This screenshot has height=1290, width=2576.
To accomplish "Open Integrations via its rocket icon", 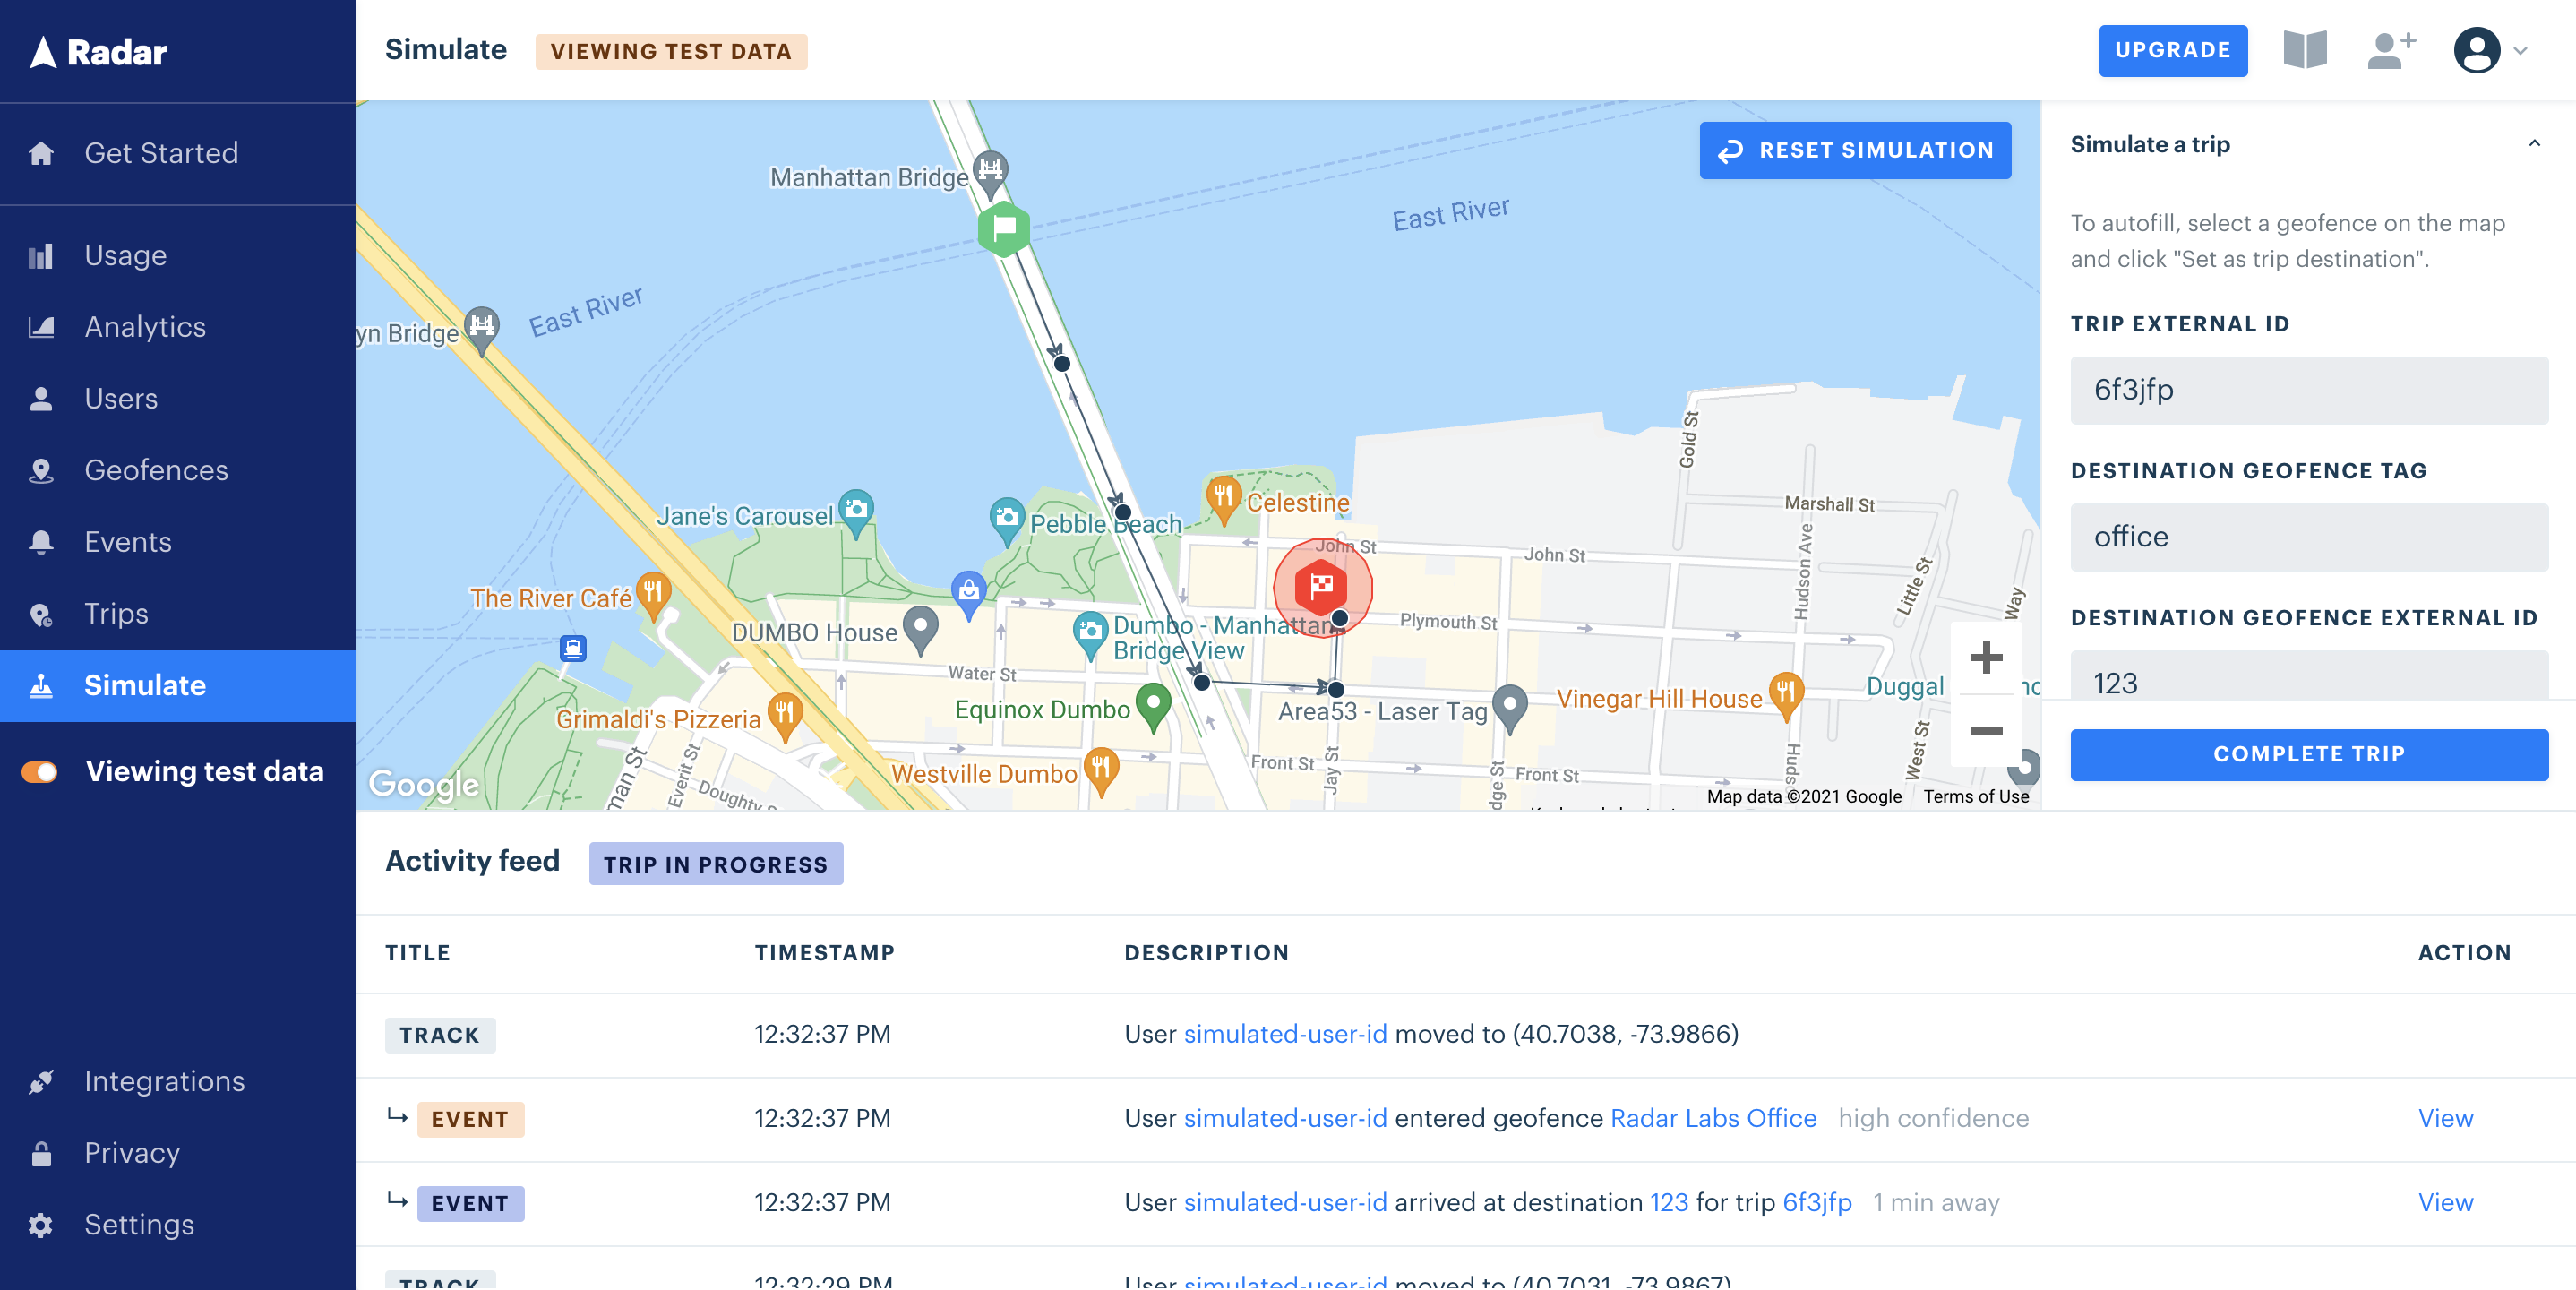I will 41,1081.
